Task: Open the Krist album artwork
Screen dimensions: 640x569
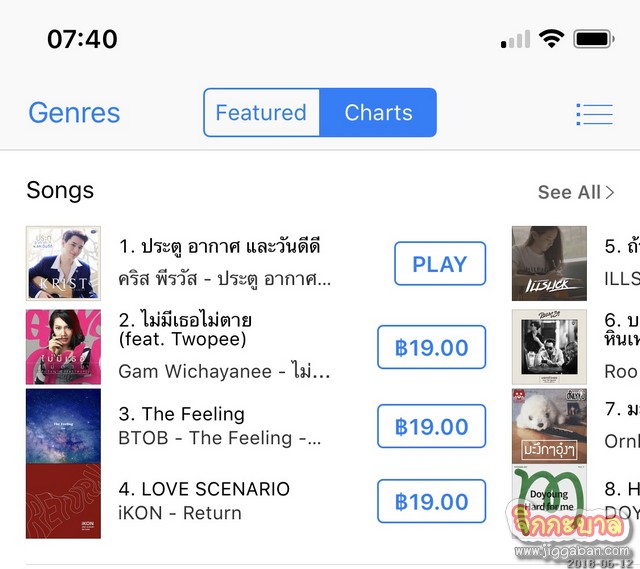Action: (x=63, y=263)
